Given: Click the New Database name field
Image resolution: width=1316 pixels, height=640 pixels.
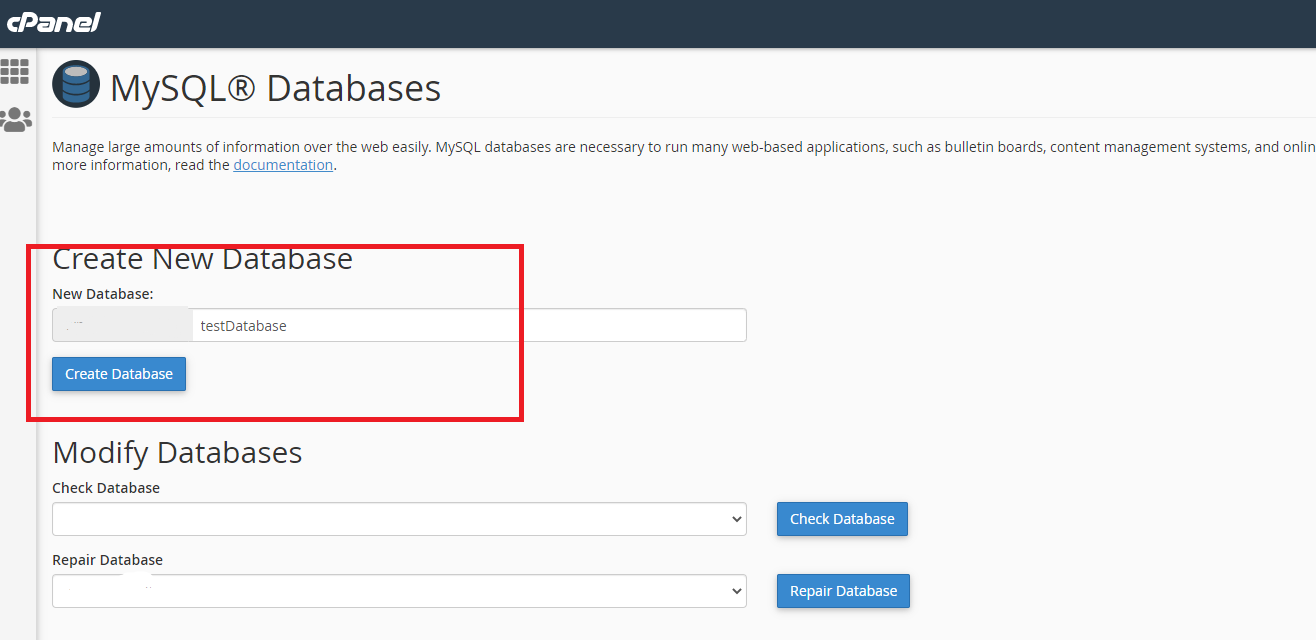Looking at the screenshot, I should pyautogui.click(x=469, y=325).
